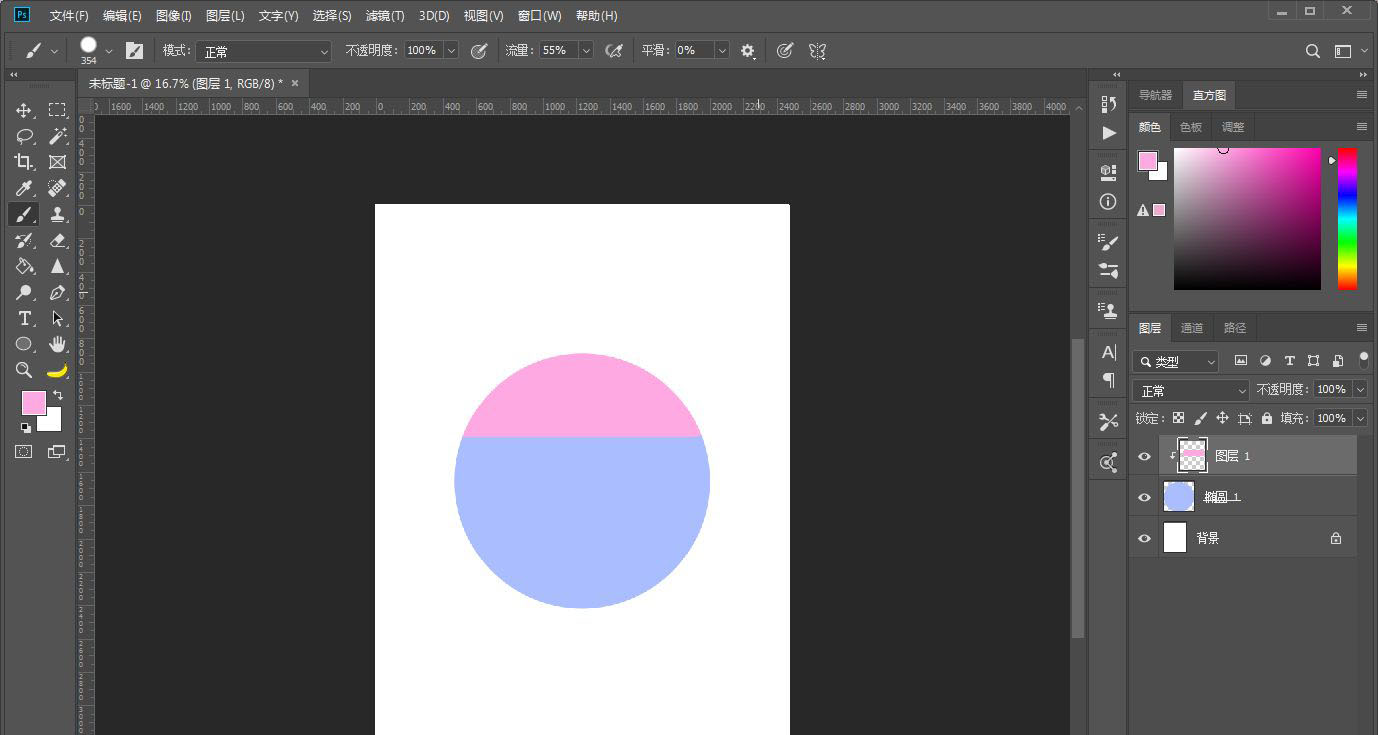Open the 文件(F) menu

pyautogui.click(x=69, y=16)
